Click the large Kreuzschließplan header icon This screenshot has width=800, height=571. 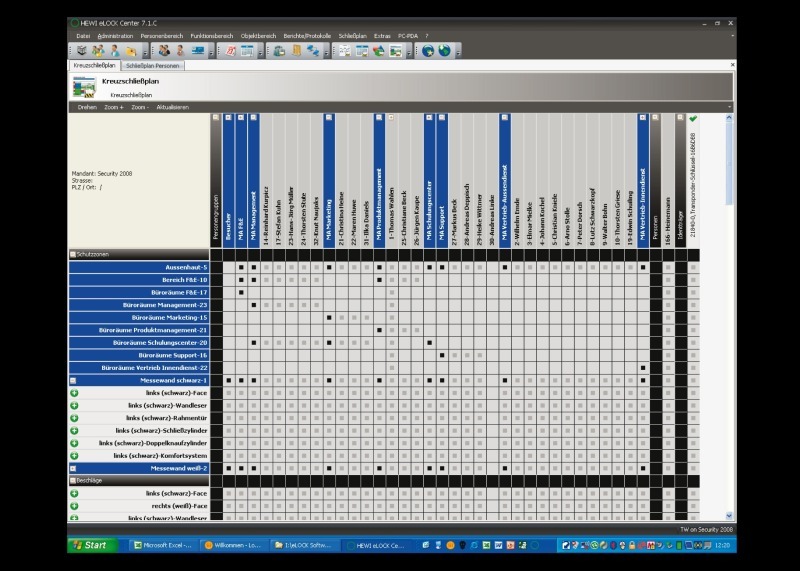tap(84, 87)
